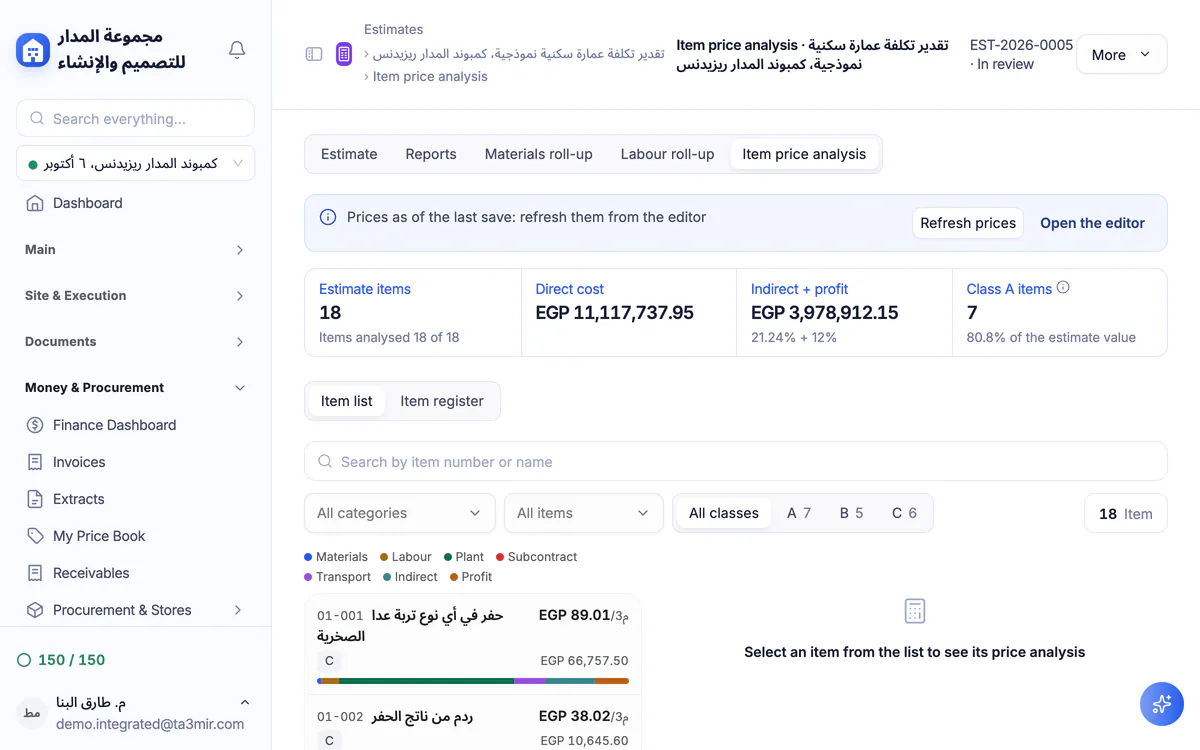Switch to the Reports tab
Viewport: 1200px width, 750px height.
point(431,154)
